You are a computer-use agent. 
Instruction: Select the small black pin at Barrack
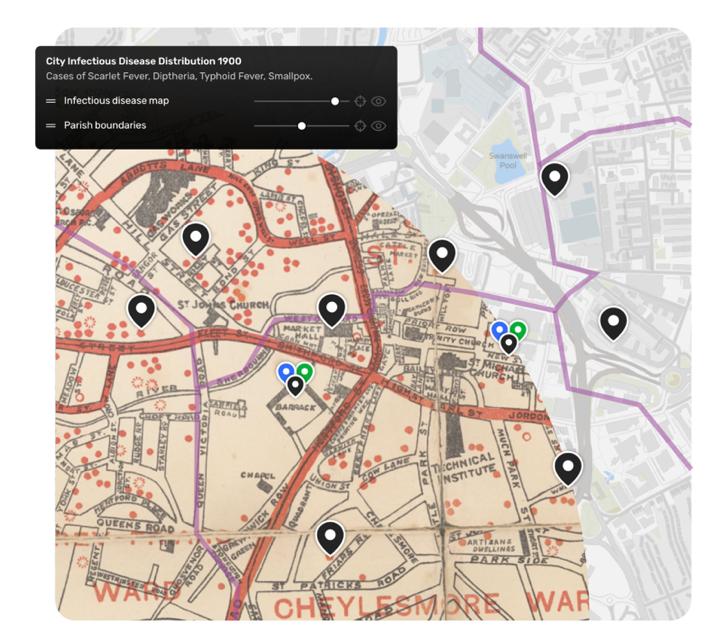coord(295,386)
